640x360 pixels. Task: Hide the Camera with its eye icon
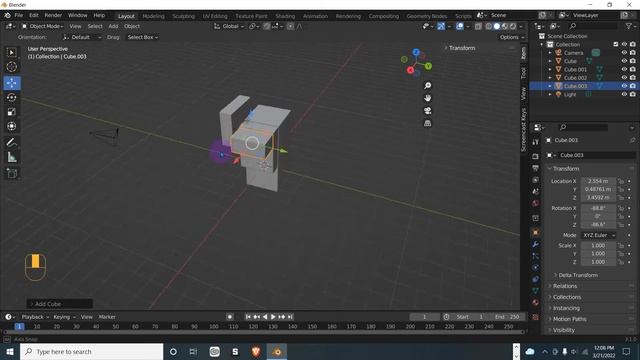pos(624,53)
